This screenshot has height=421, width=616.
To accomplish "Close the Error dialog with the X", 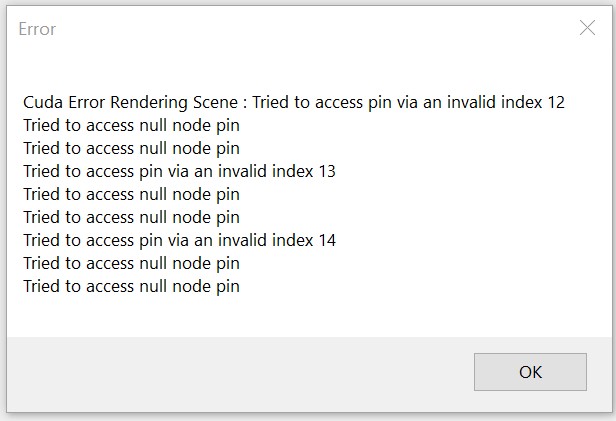I will point(587,28).
